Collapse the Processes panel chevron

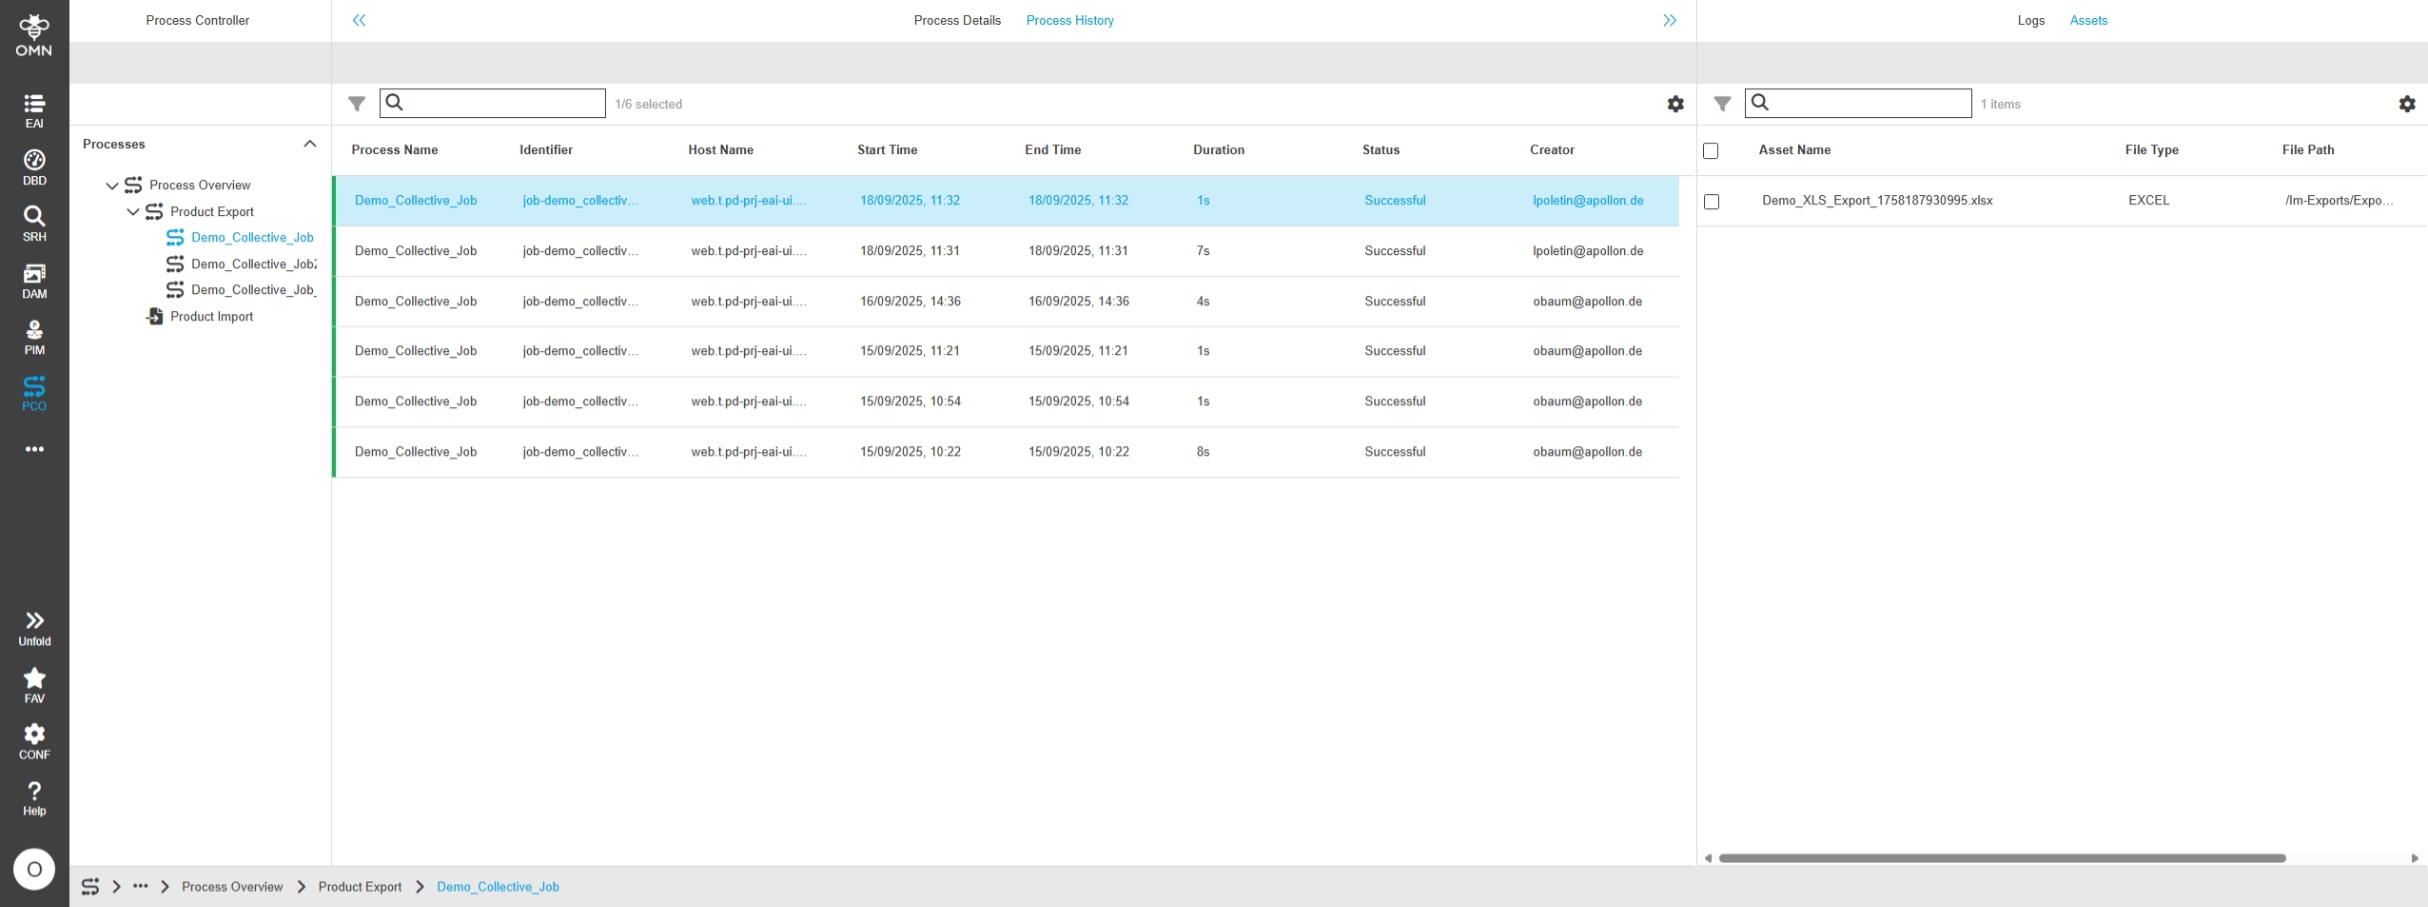click(310, 144)
